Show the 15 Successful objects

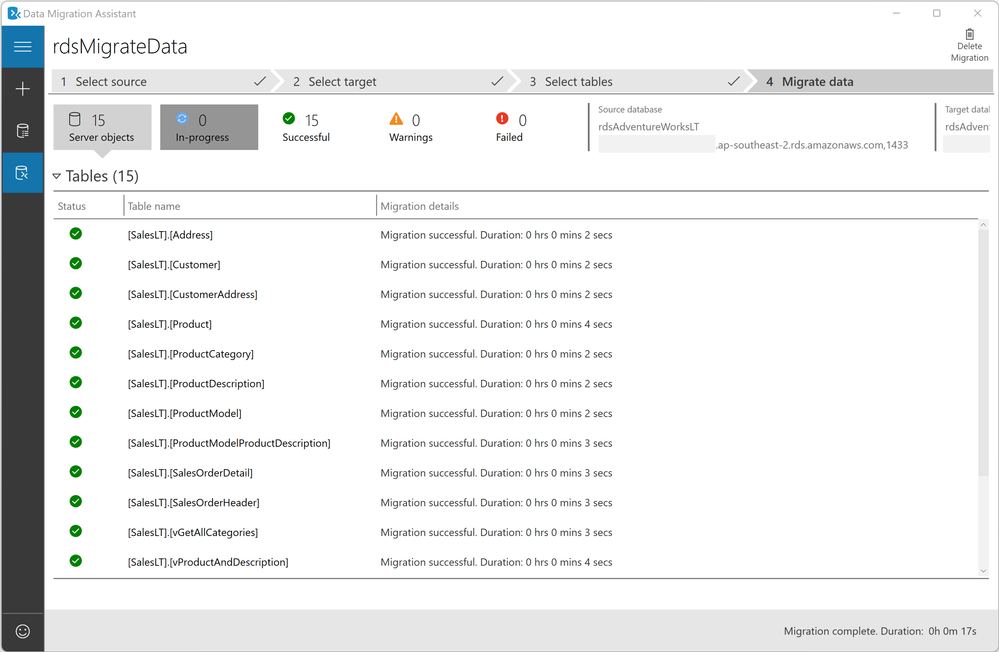pyautogui.click(x=306, y=127)
